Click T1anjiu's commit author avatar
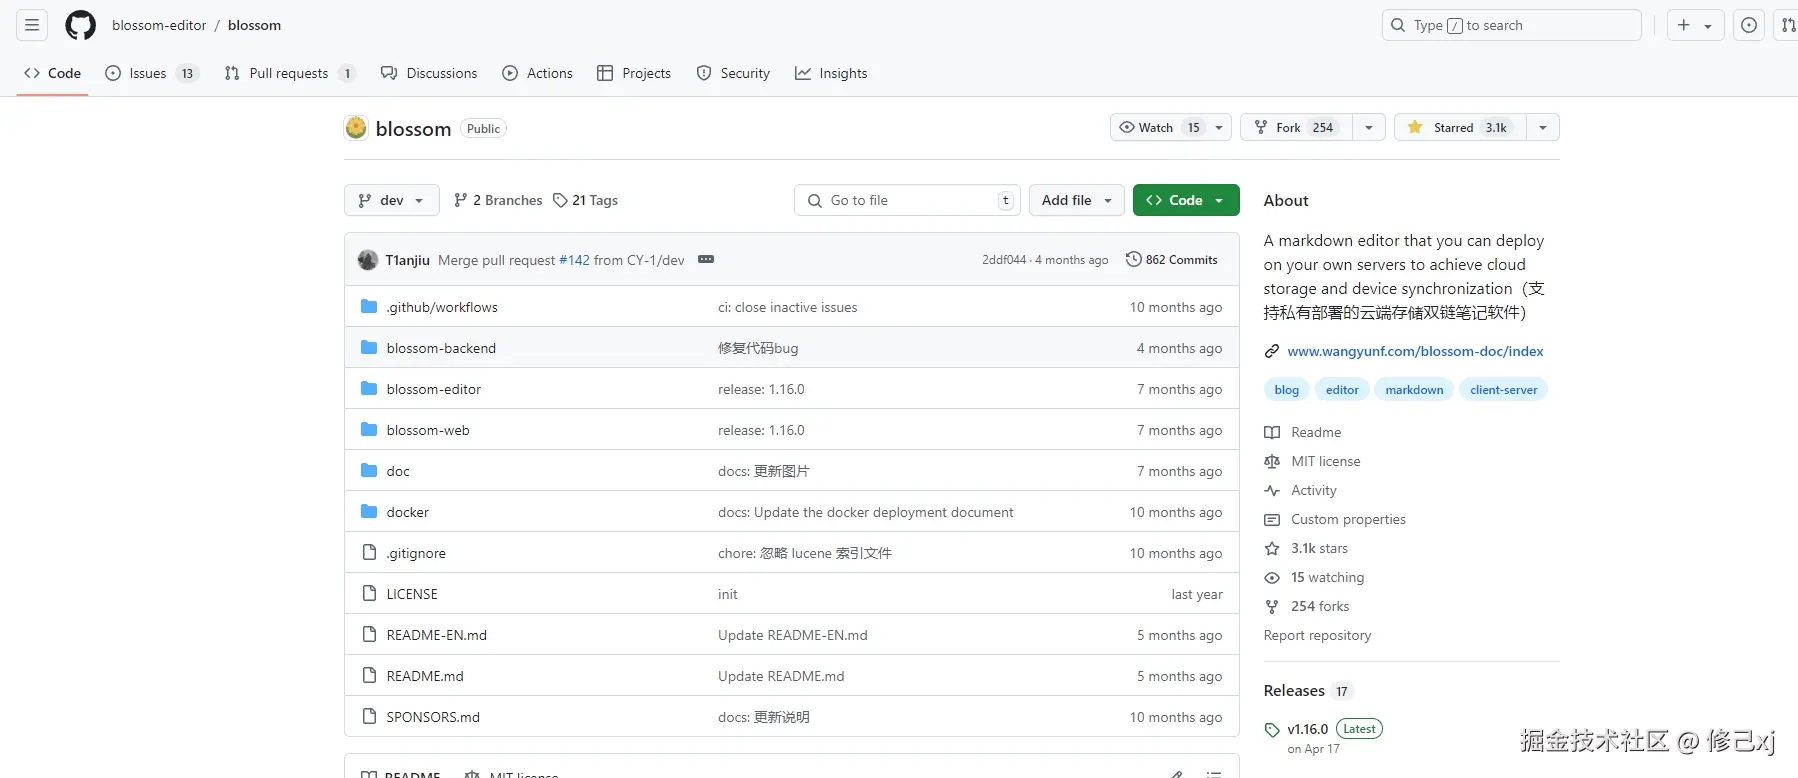The image size is (1798, 778). point(368,260)
